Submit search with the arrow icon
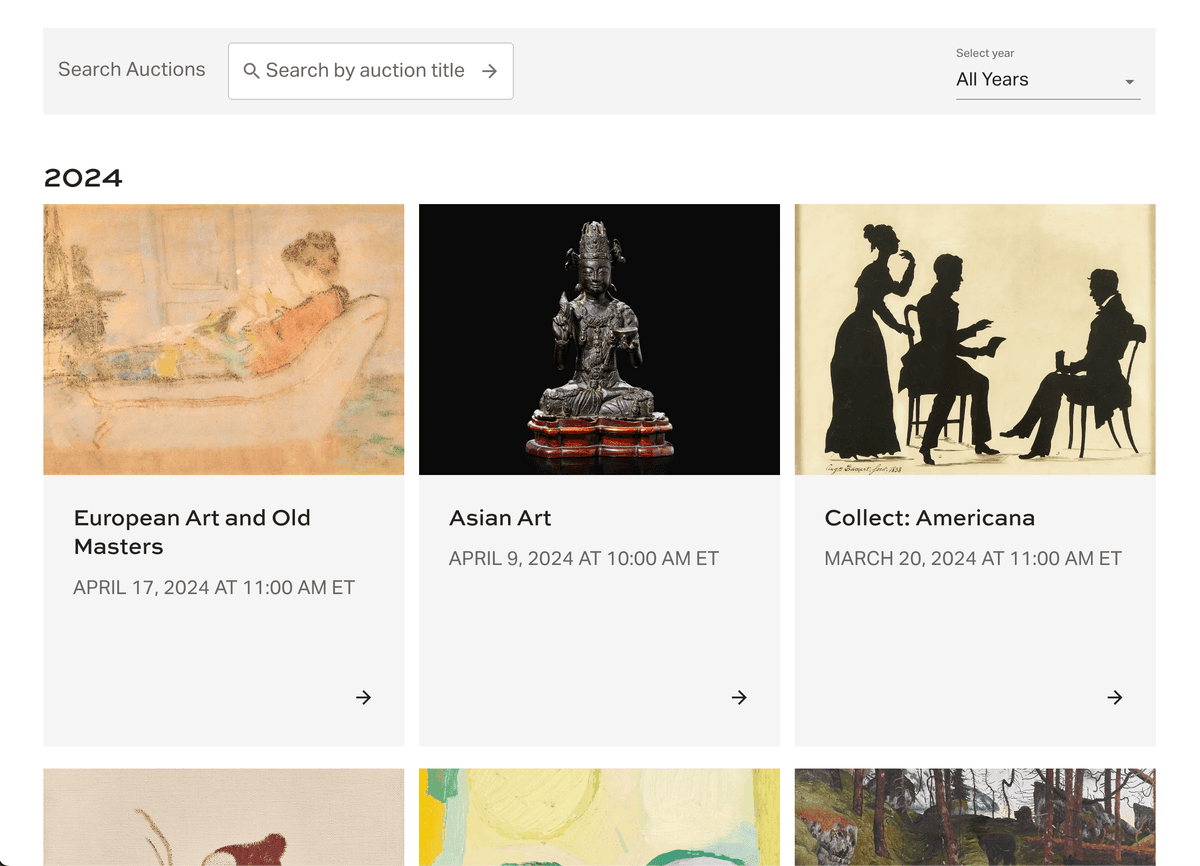 tap(489, 71)
